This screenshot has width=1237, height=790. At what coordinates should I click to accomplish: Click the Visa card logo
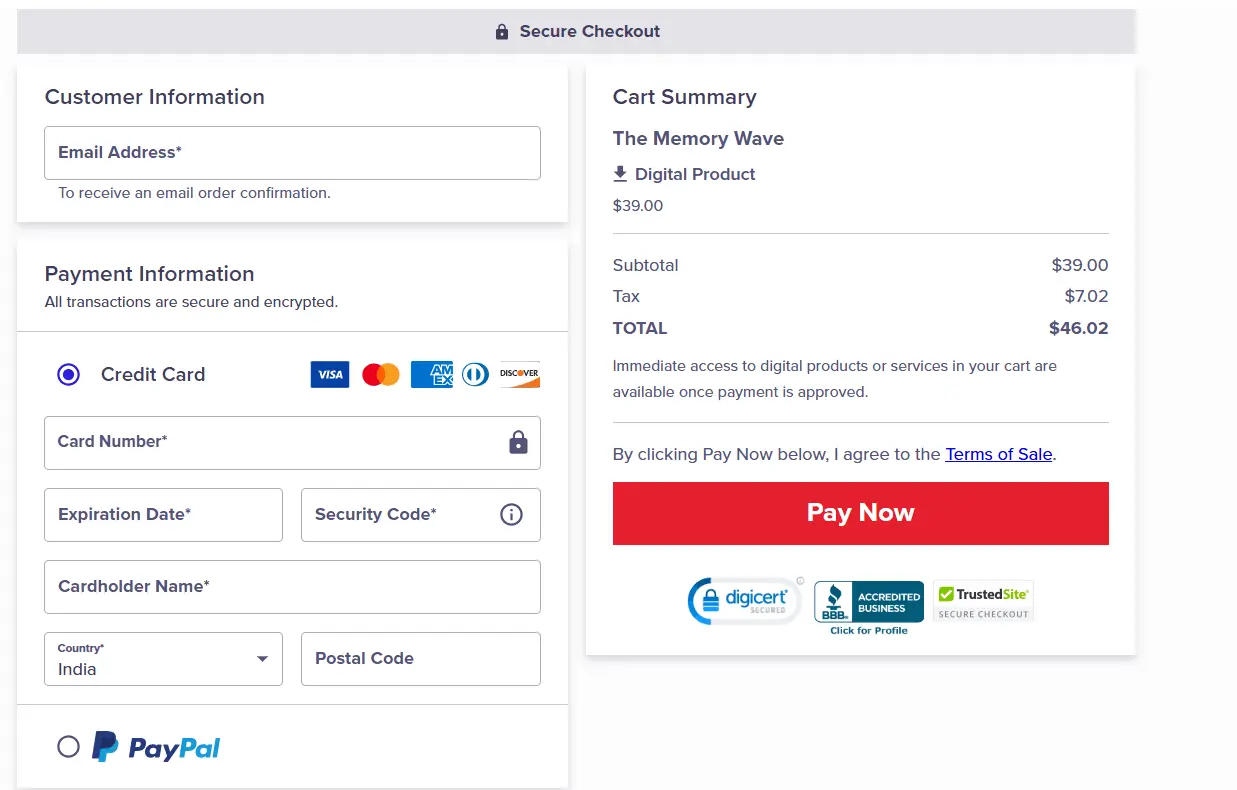pos(330,375)
